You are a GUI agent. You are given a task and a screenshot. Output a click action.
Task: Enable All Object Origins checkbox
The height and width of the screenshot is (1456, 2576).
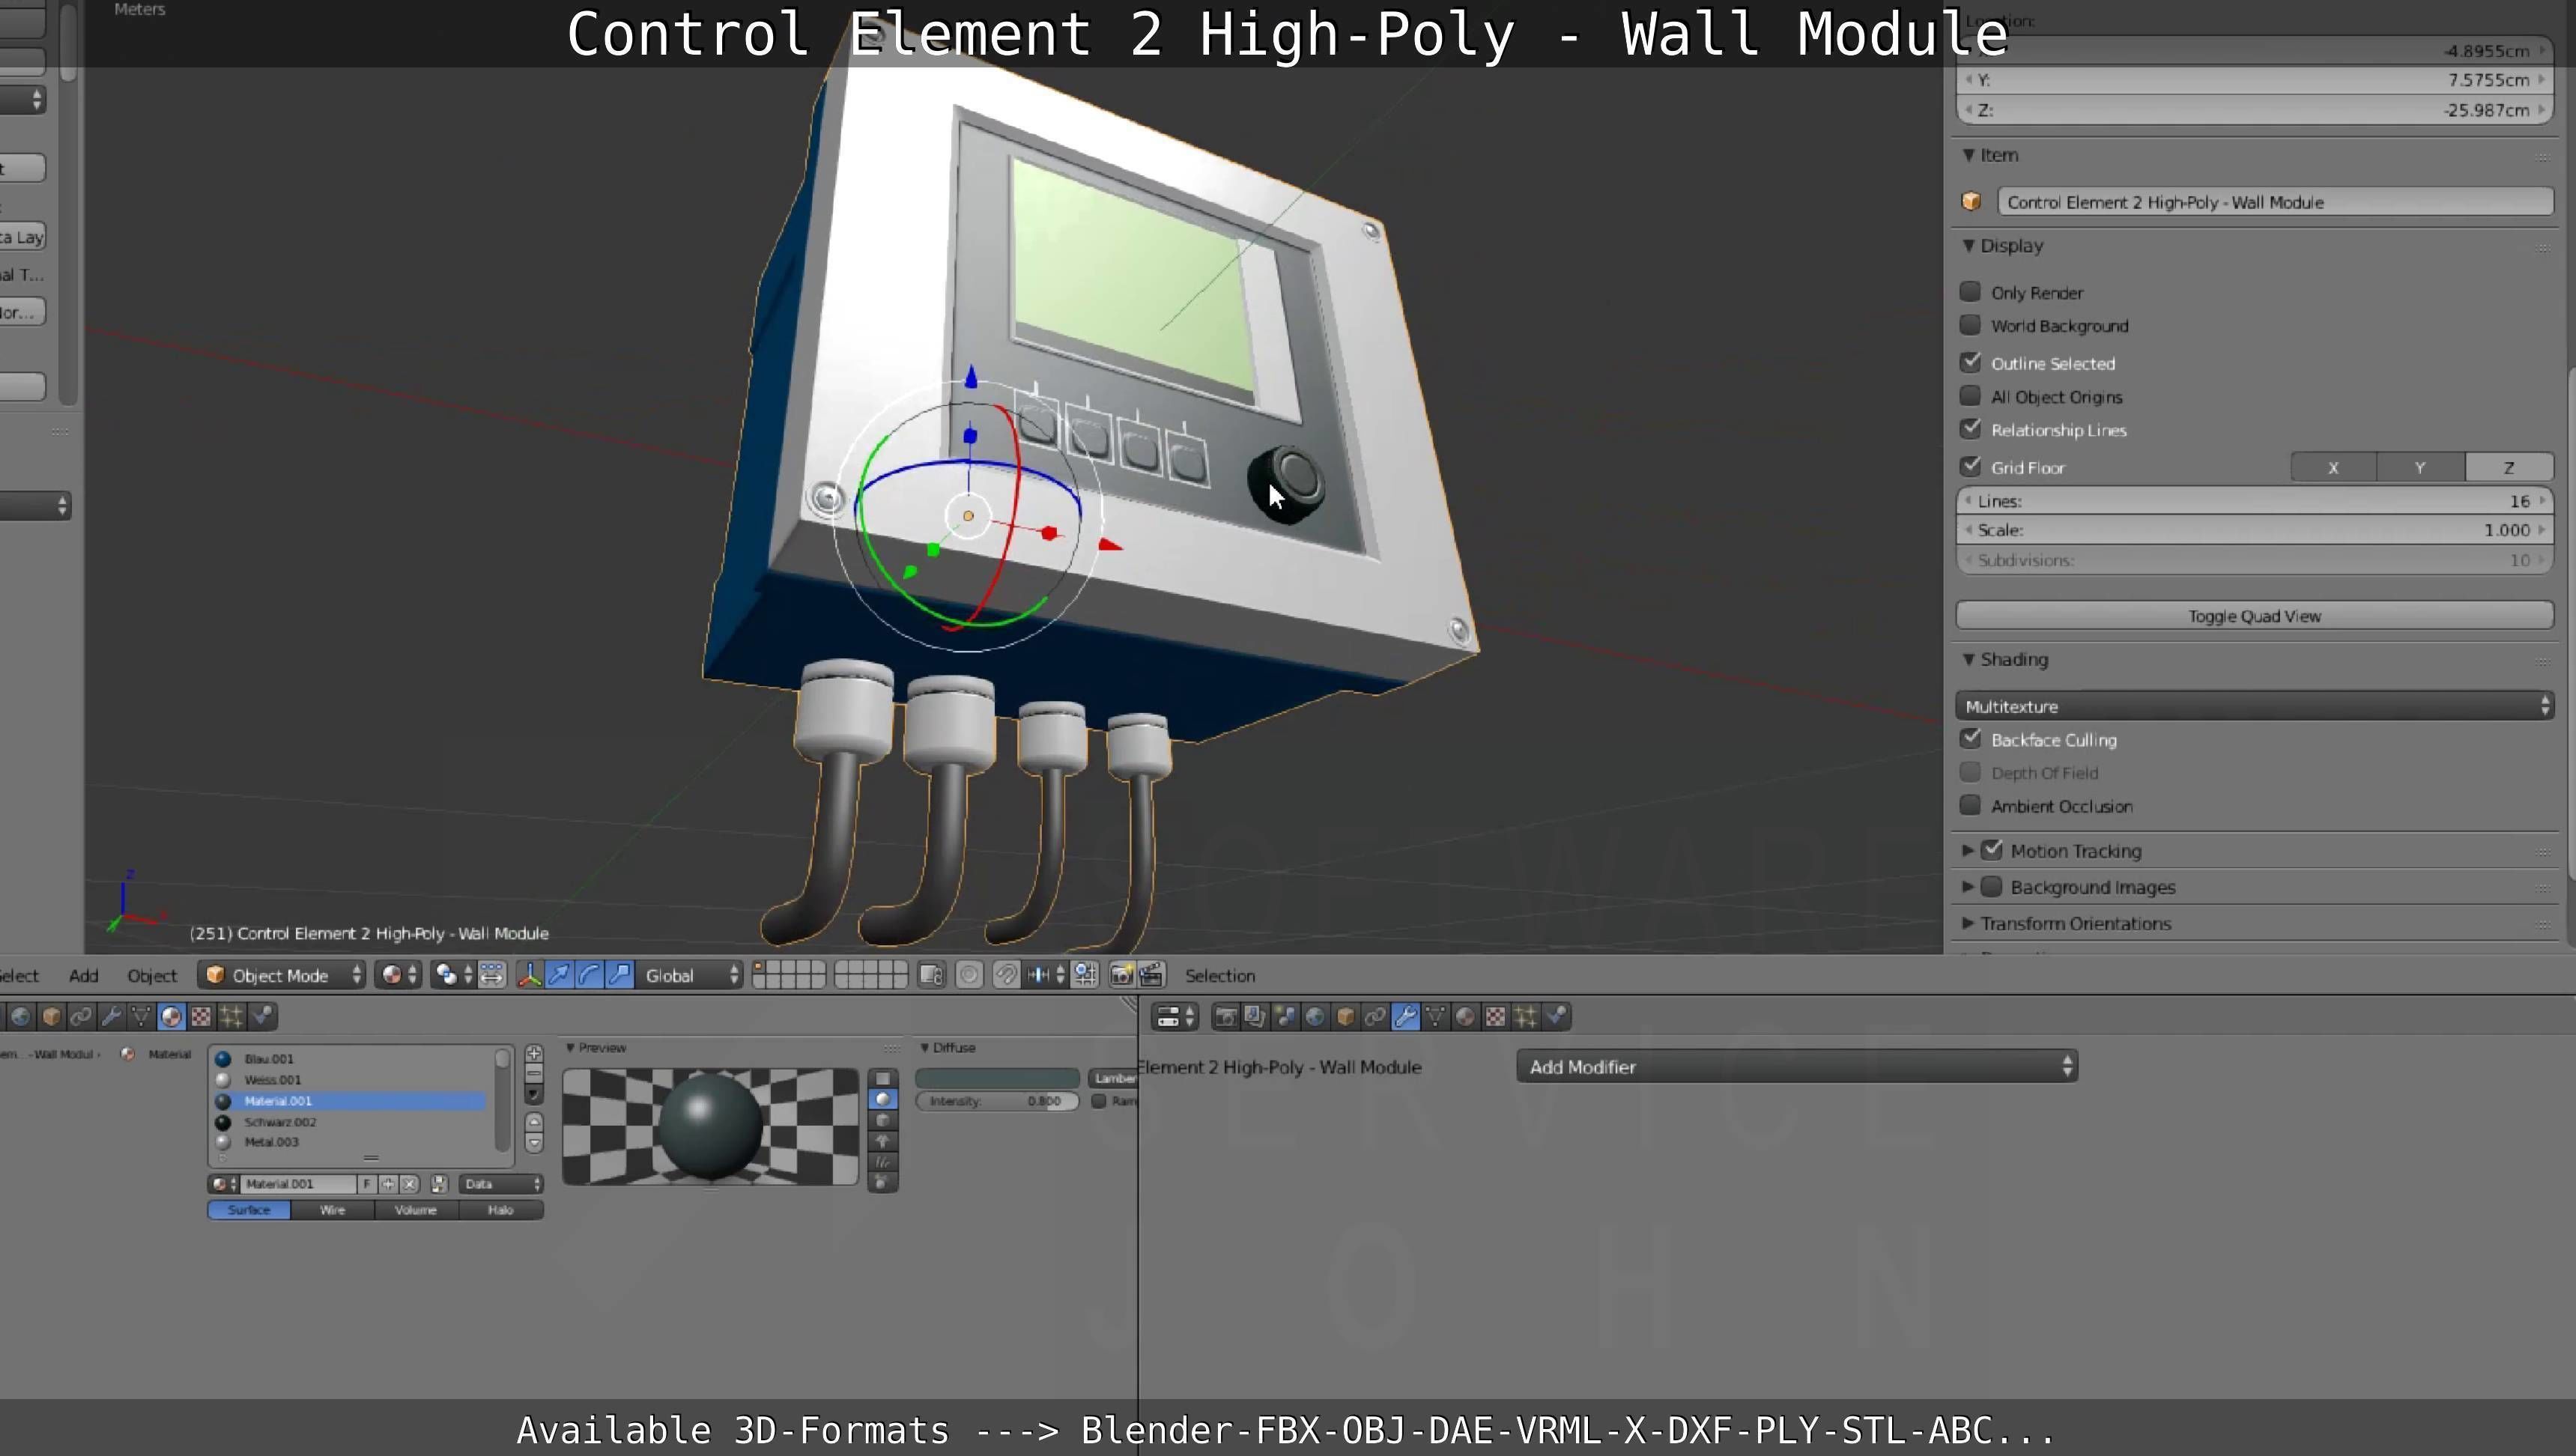[1970, 396]
